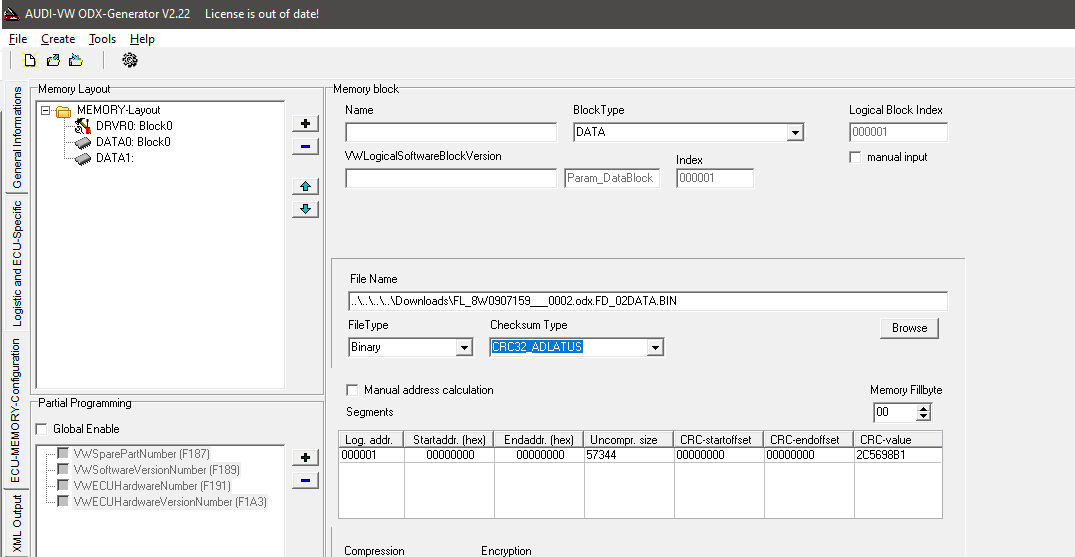The height and width of the screenshot is (557, 1075).
Task: Click the Startaddr. (hex) column header
Action: click(x=449, y=440)
